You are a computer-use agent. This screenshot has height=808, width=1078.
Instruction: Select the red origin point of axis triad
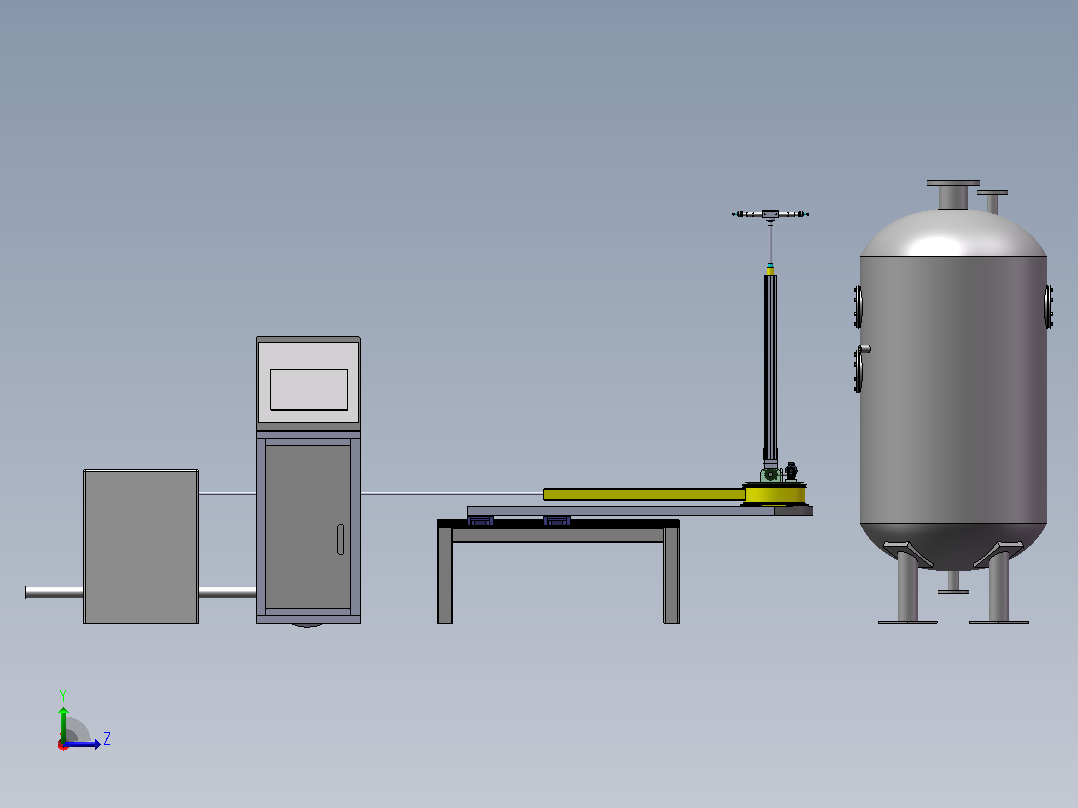click(x=63, y=745)
